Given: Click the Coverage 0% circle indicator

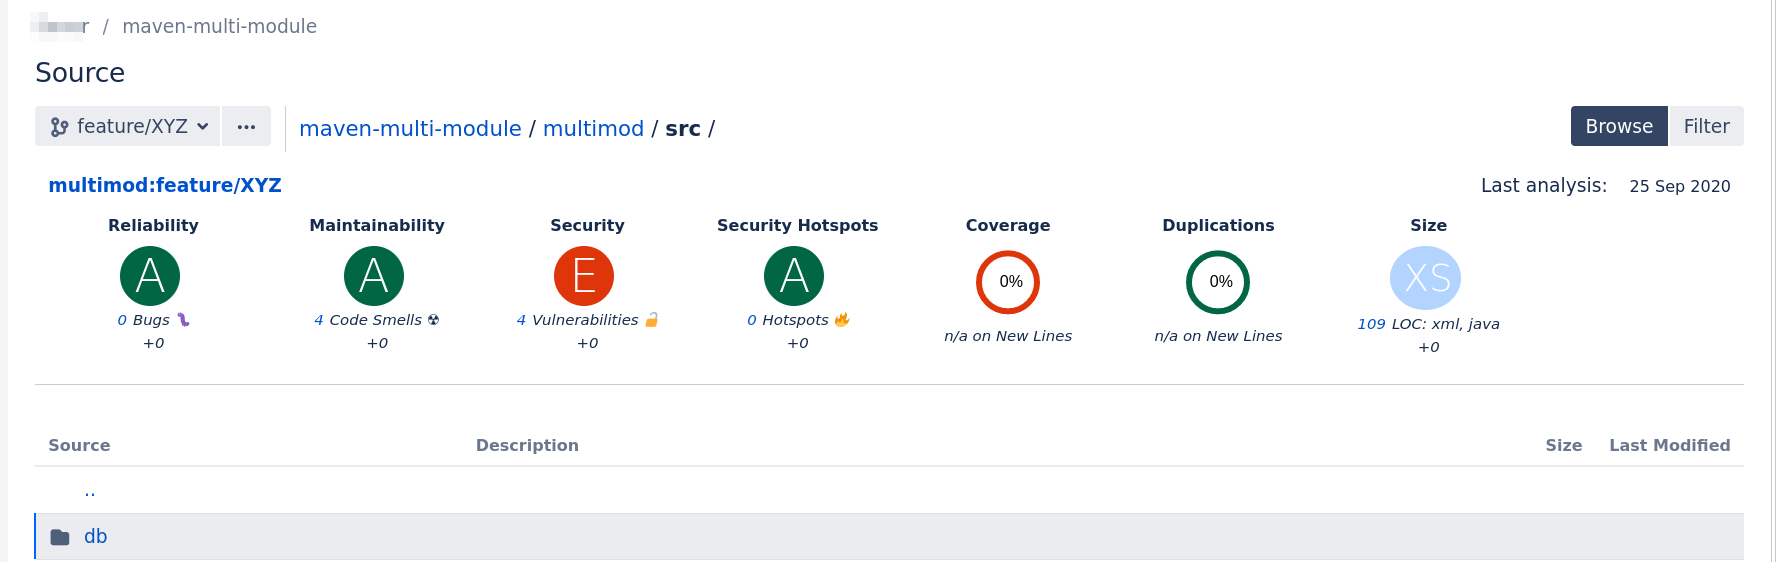Looking at the screenshot, I should pyautogui.click(x=1008, y=282).
